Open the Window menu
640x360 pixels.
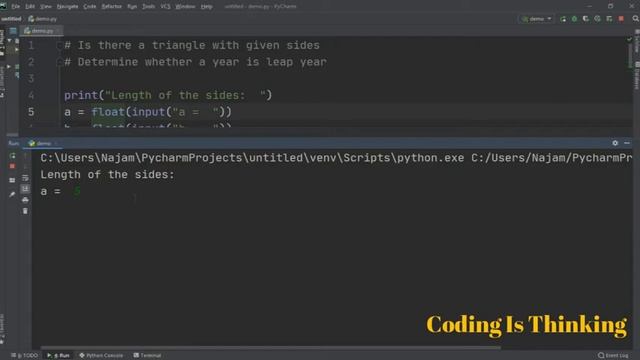[185, 7]
